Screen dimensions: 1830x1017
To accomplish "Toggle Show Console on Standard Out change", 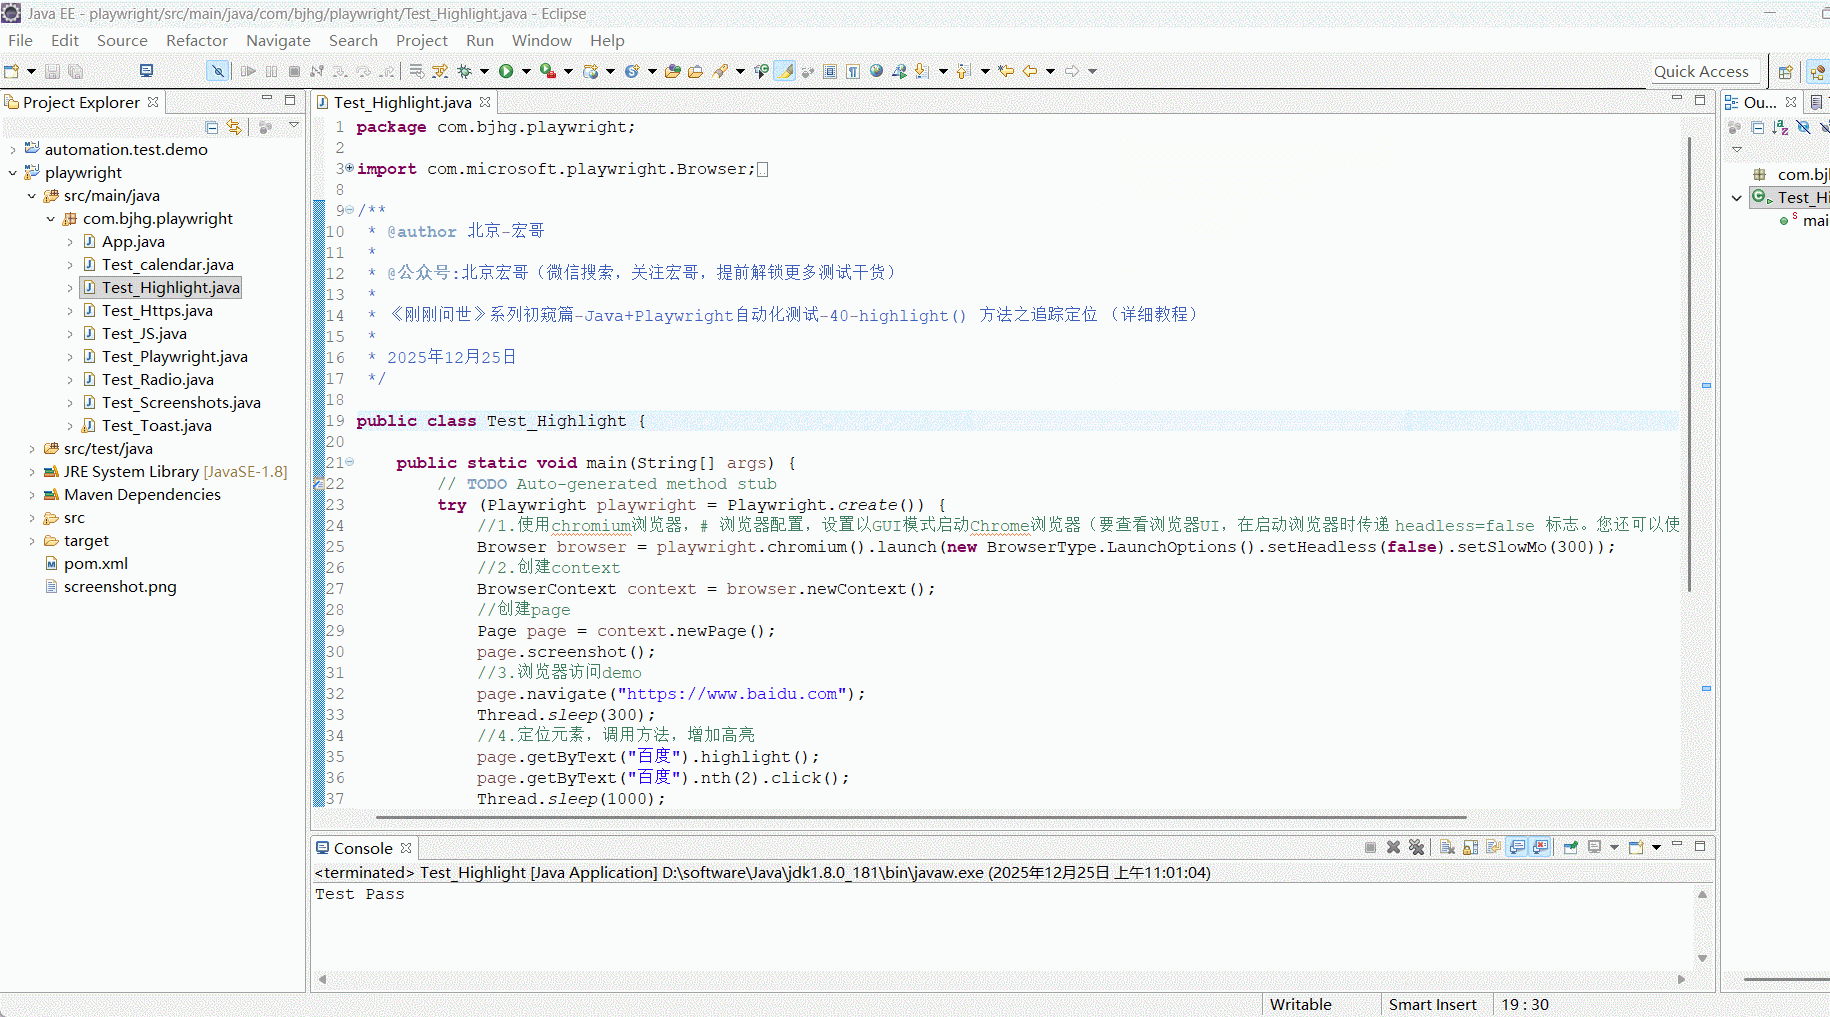I will 1517,847.
